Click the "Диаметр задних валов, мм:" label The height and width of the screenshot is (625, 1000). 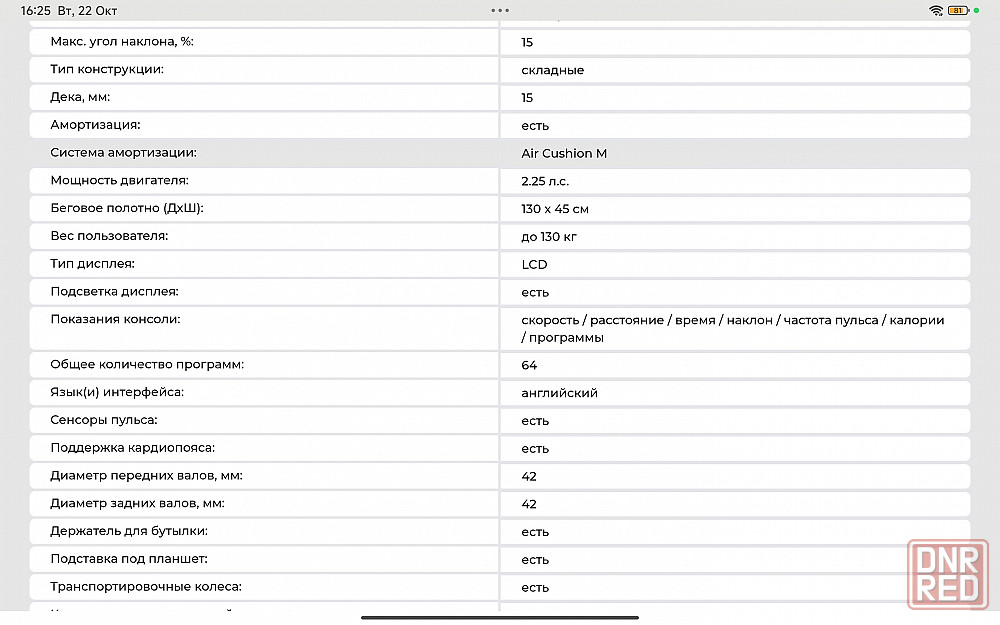(137, 503)
